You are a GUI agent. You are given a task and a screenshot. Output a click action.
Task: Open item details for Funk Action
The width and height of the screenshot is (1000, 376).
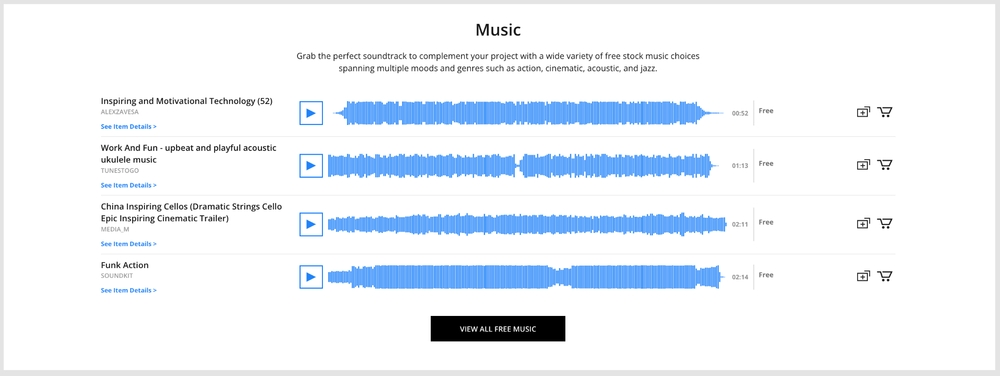129,291
